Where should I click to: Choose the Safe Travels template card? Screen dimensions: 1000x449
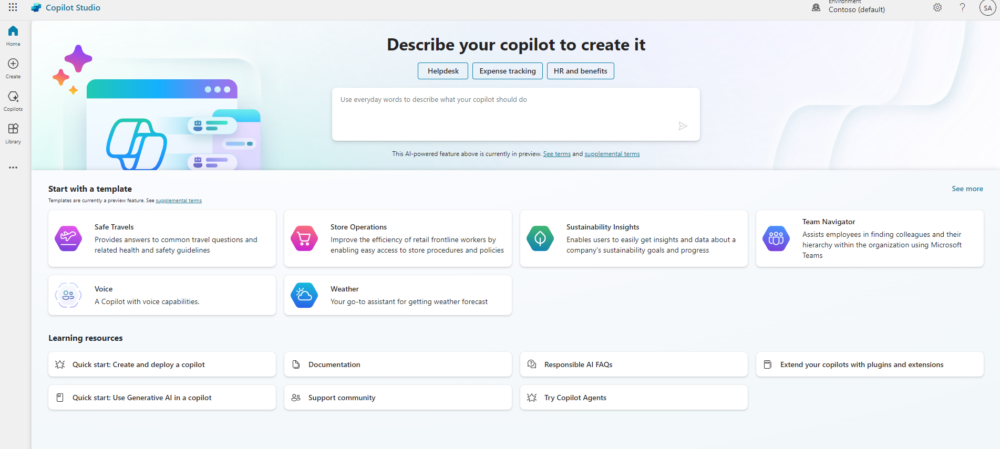(162, 238)
